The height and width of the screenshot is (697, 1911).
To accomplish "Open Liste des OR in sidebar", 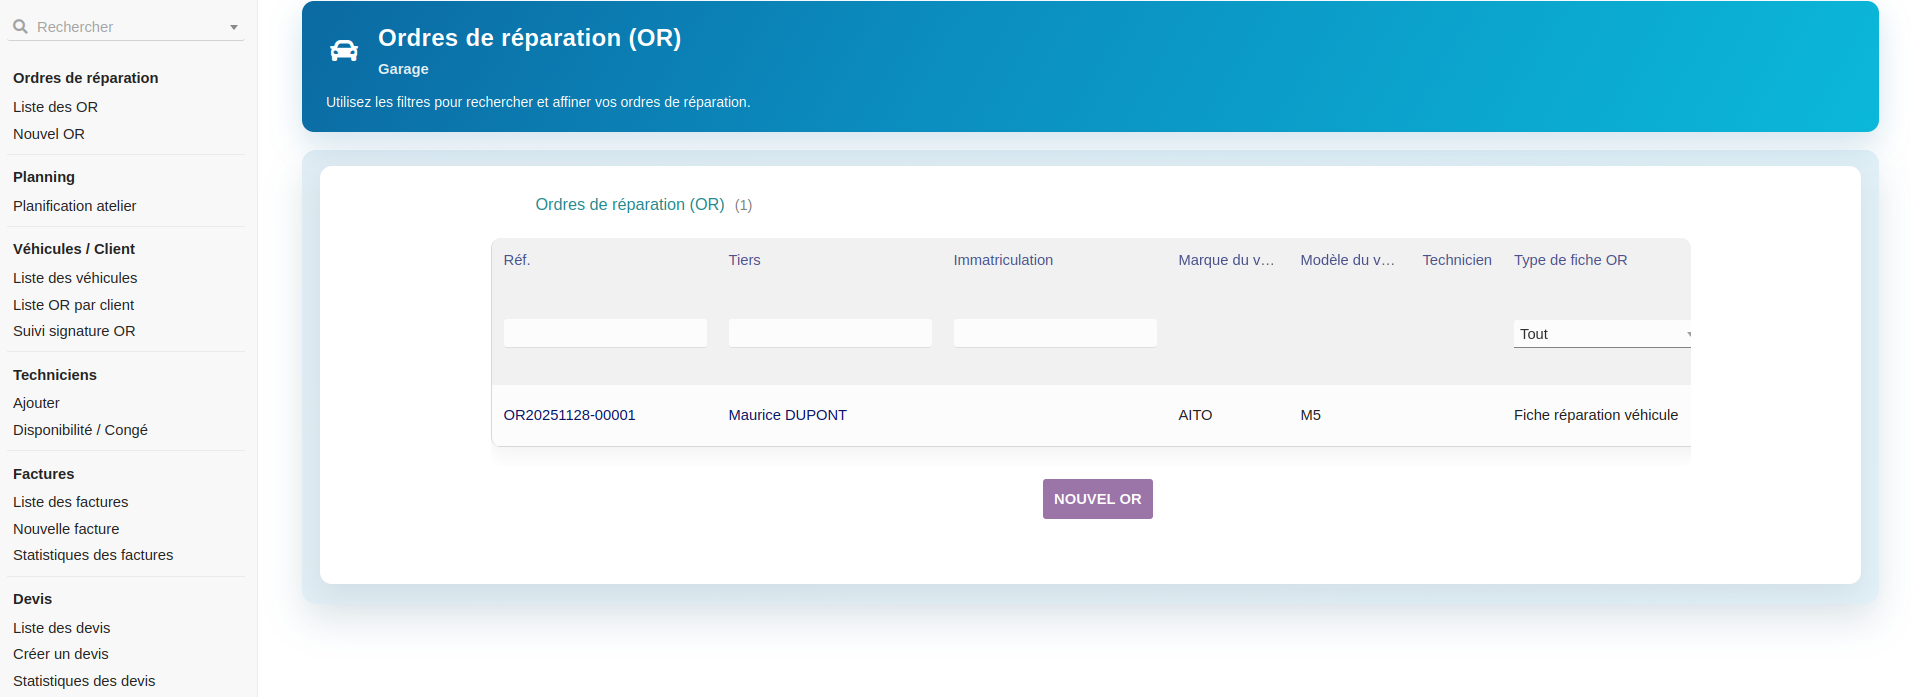I will 55,107.
